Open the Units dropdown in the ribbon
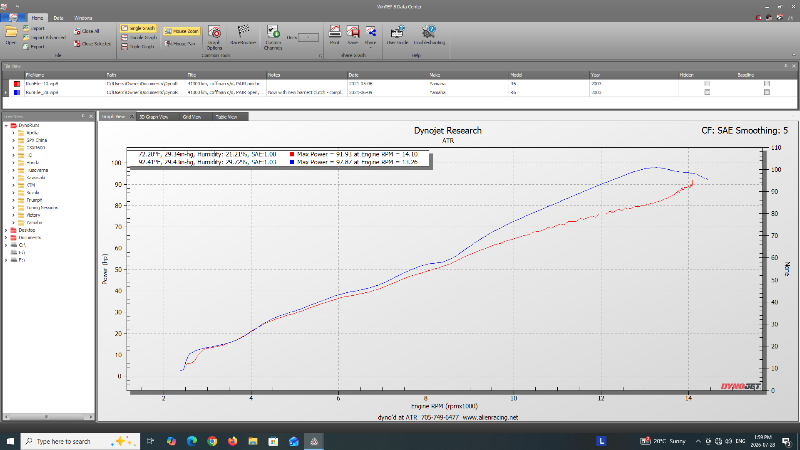The height and width of the screenshot is (450, 800). (x=308, y=37)
